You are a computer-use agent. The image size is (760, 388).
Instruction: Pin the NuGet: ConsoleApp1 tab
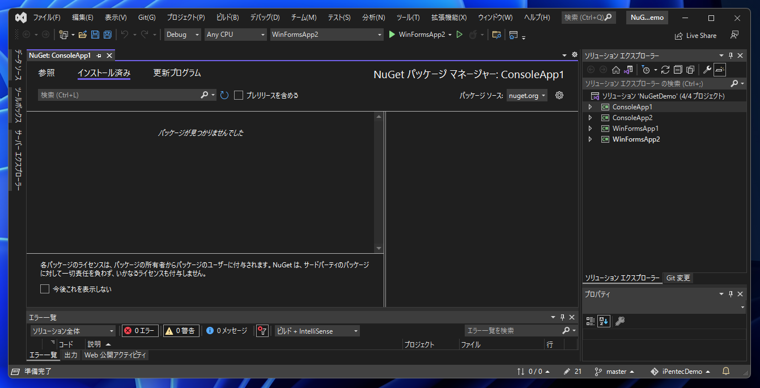pyautogui.click(x=99, y=56)
